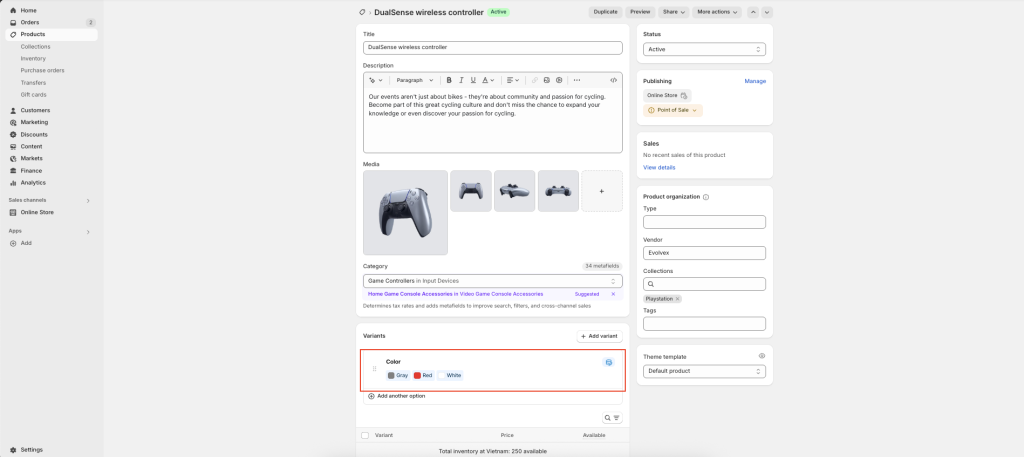Open Purchase orders page
The width and height of the screenshot is (1024, 457).
pyautogui.click(x=42, y=70)
